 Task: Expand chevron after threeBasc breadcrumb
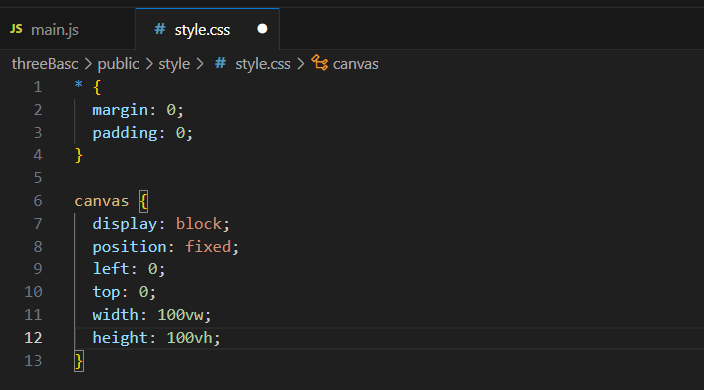(x=88, y=64)
